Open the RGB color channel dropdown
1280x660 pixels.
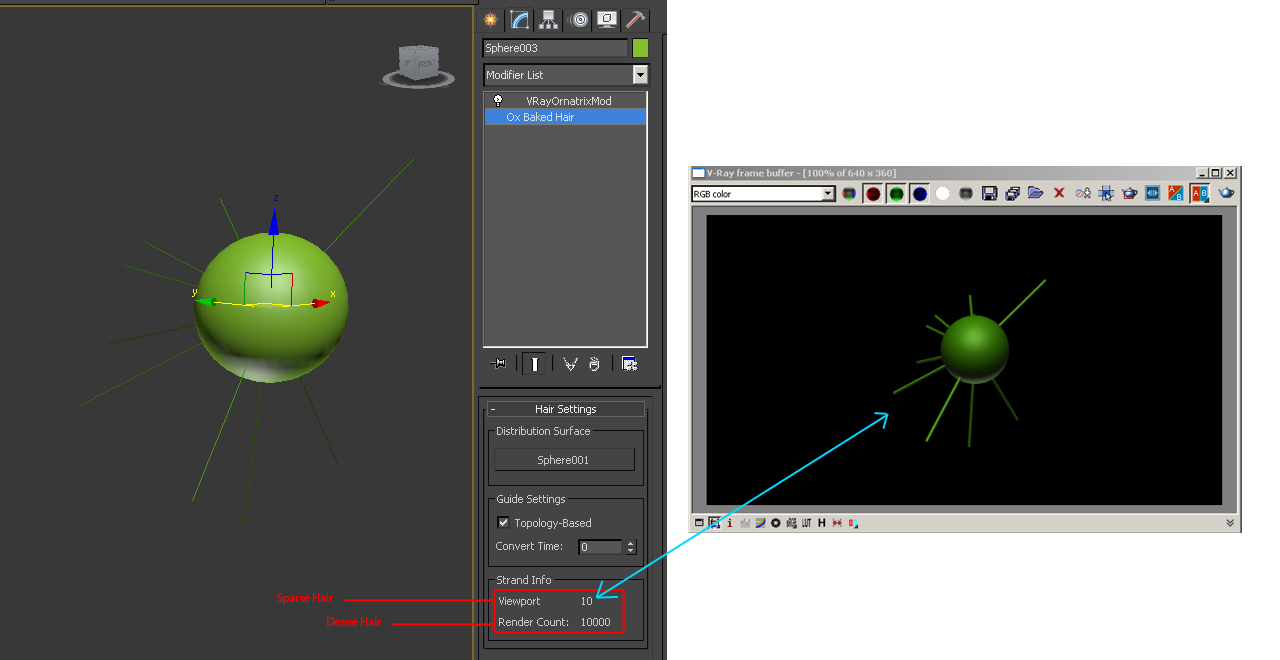click(828, 194)
